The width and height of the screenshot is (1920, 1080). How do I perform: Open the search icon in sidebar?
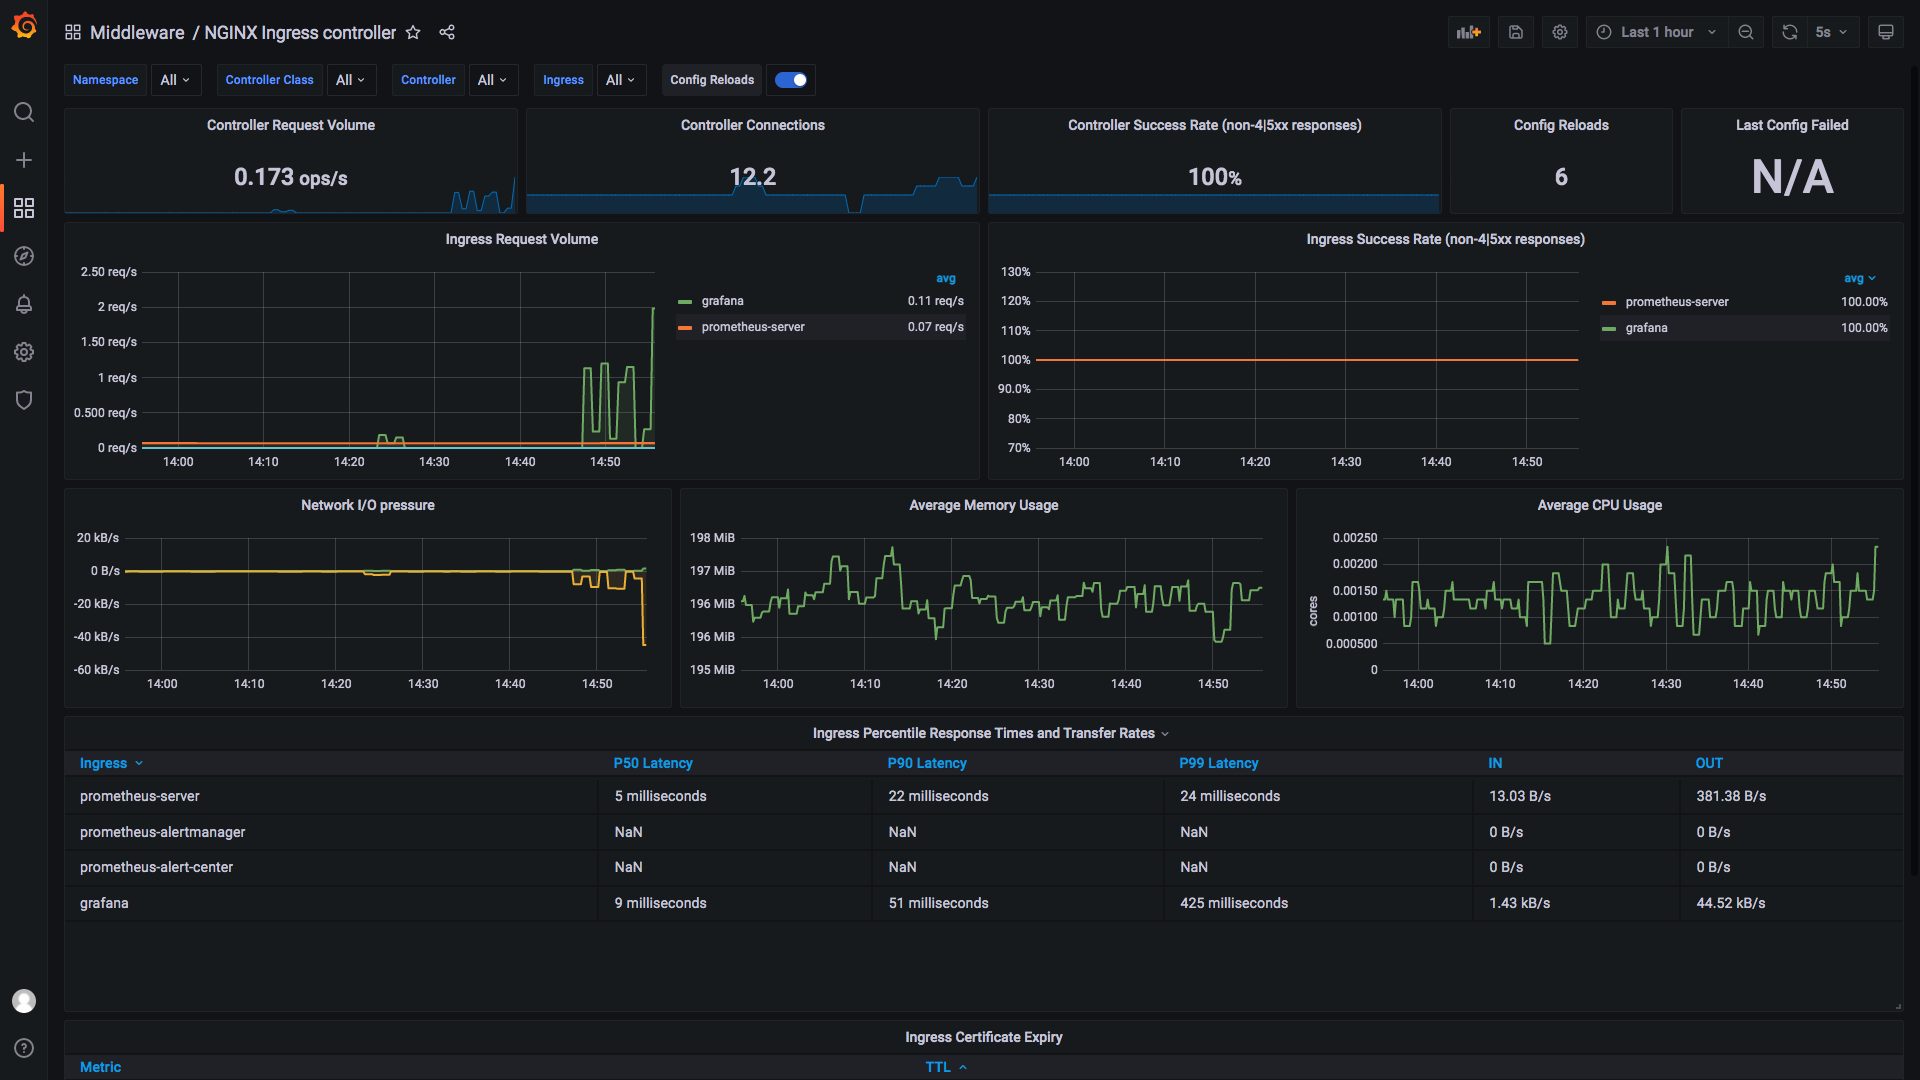[x=24, y=112]
